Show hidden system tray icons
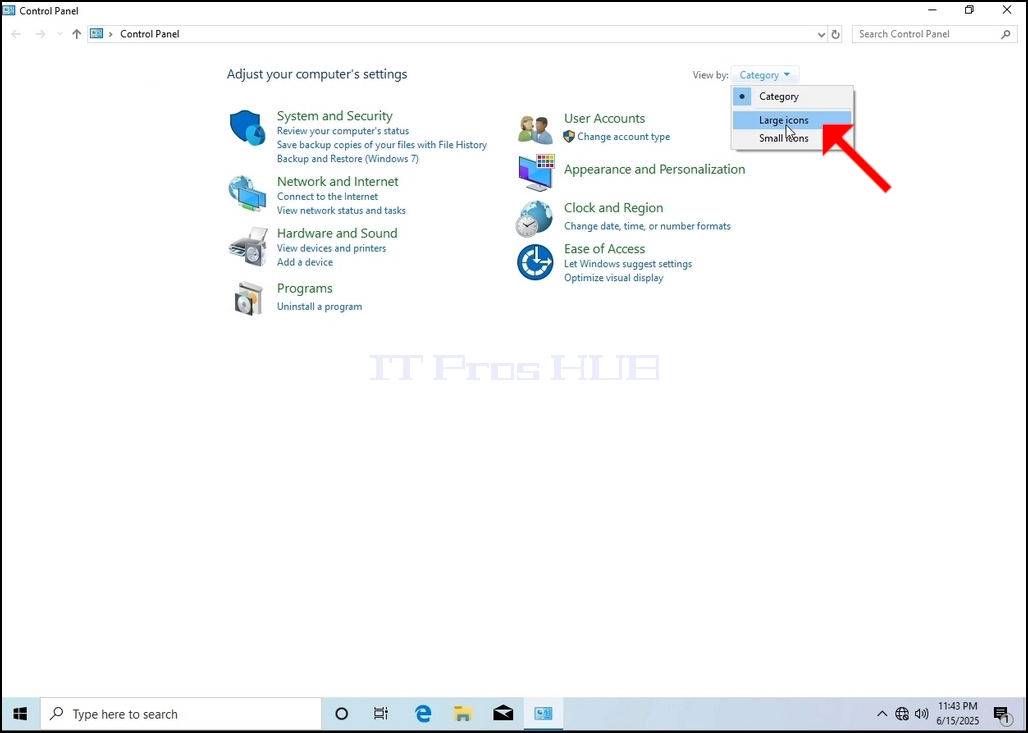 [x=882, y=714]
